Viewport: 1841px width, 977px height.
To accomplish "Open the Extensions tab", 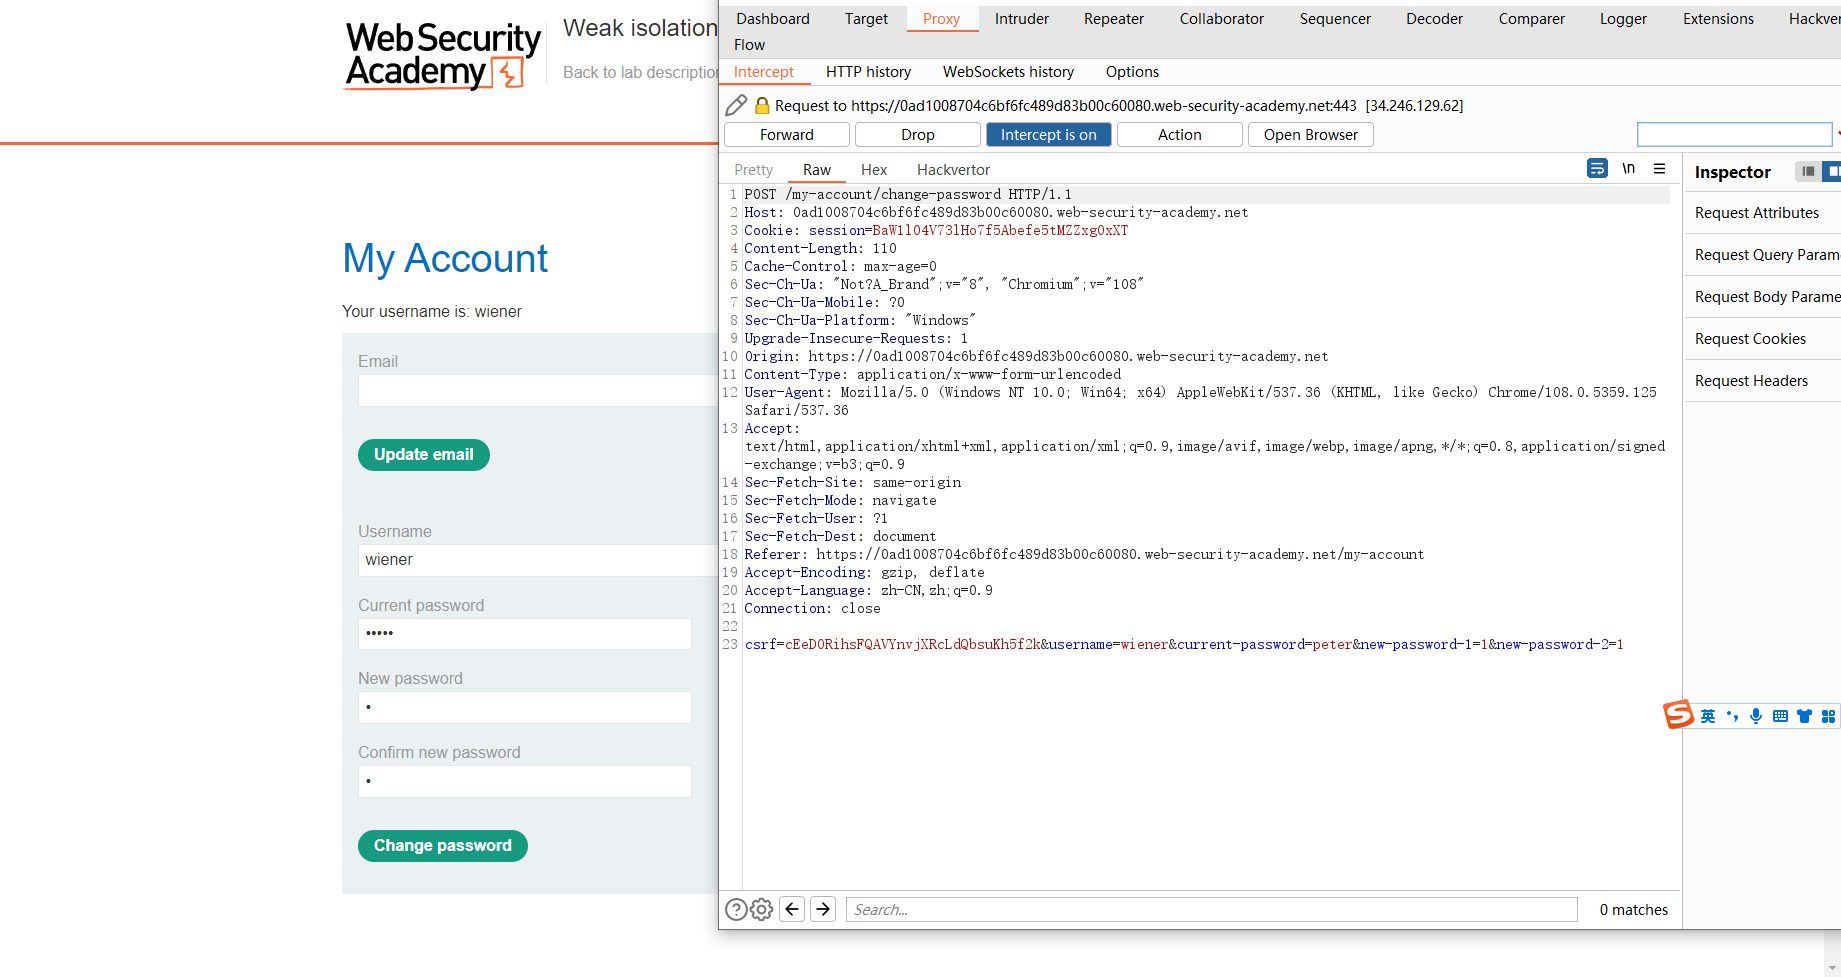I will click(1718, 19).
